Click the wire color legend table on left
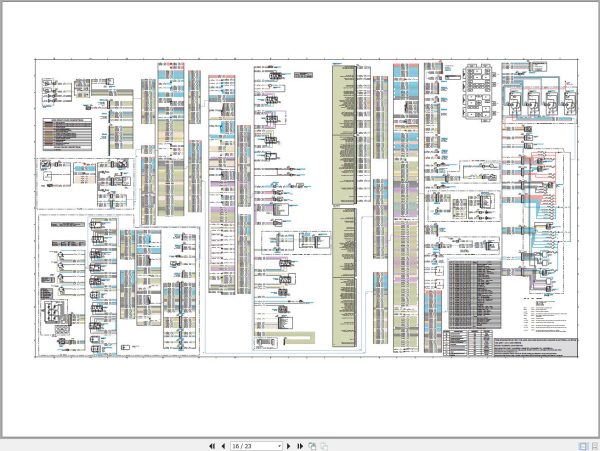This screenshot has width=600, height=451. 67,134
